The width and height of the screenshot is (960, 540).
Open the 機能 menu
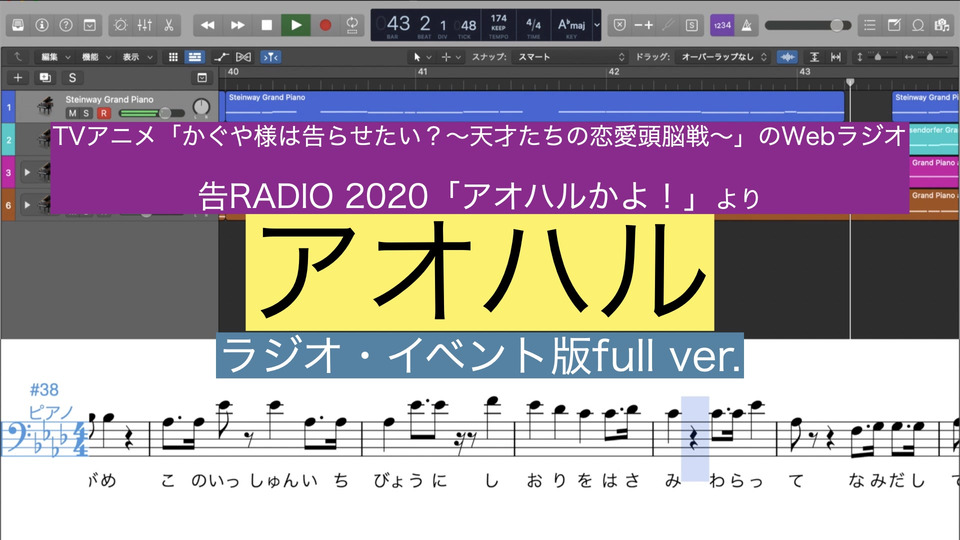pos(97,57)
